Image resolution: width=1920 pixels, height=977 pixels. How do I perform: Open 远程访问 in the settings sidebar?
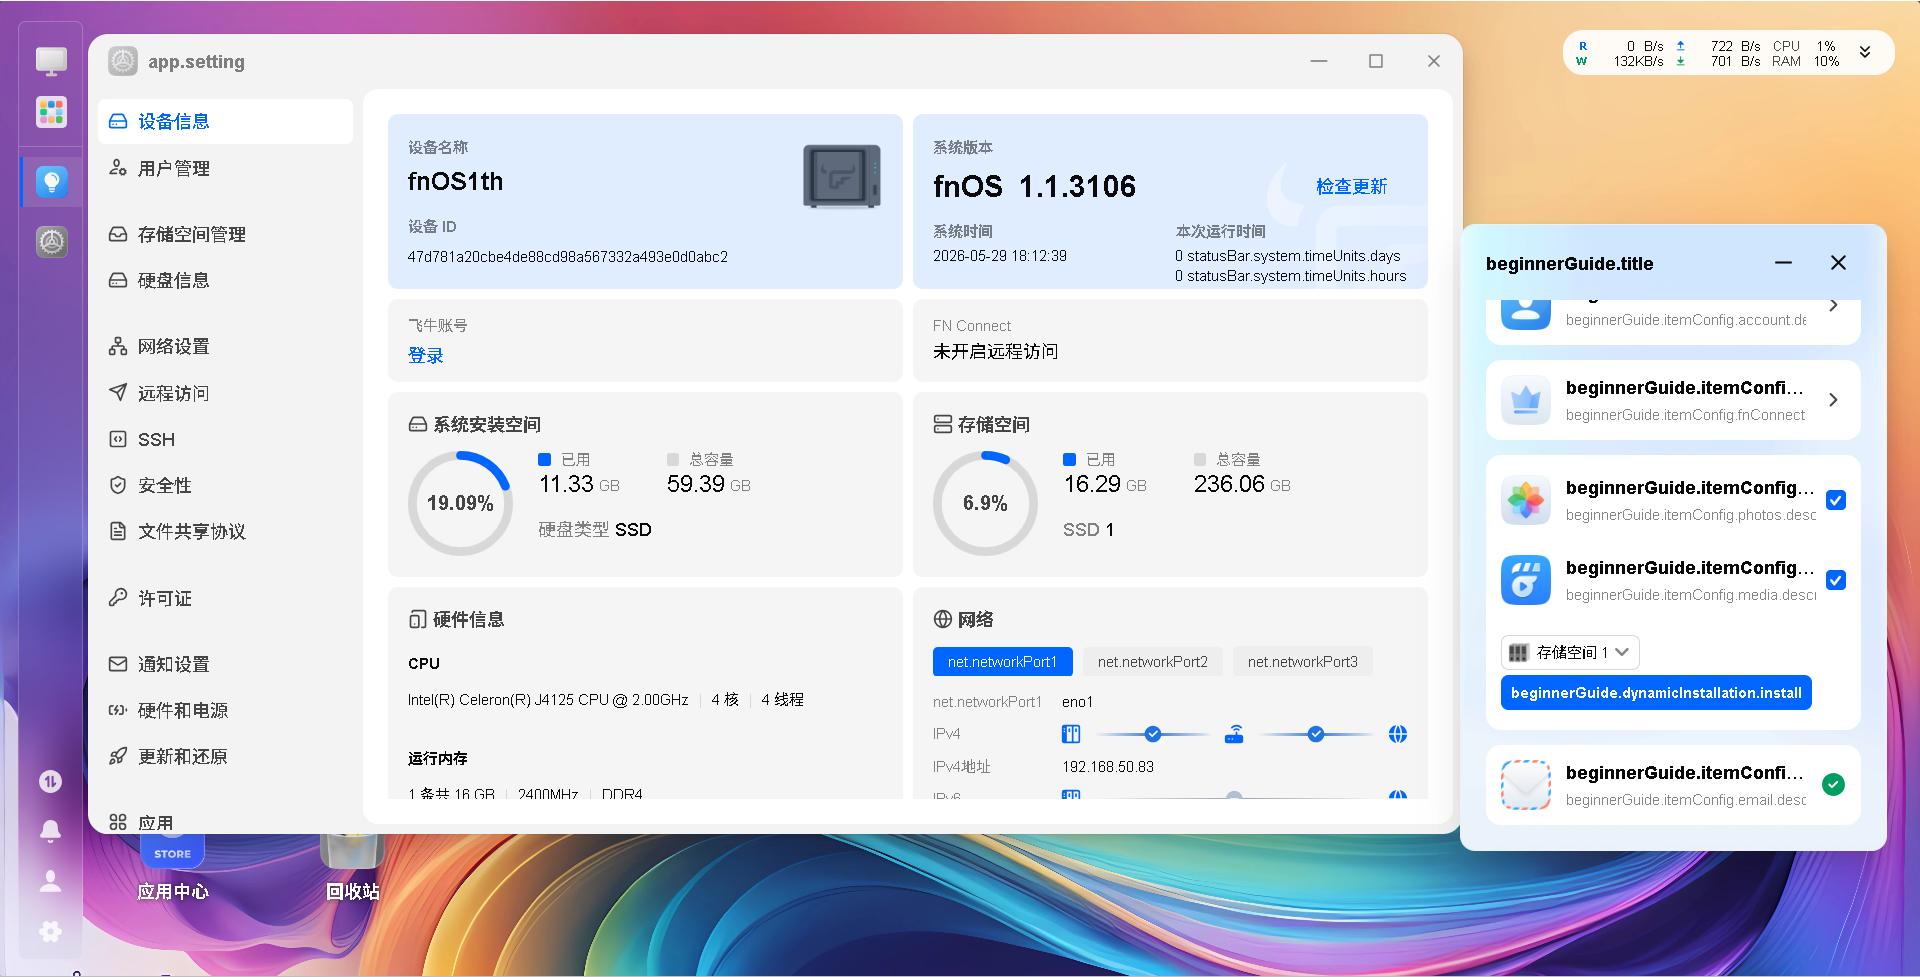coord(226,393)
